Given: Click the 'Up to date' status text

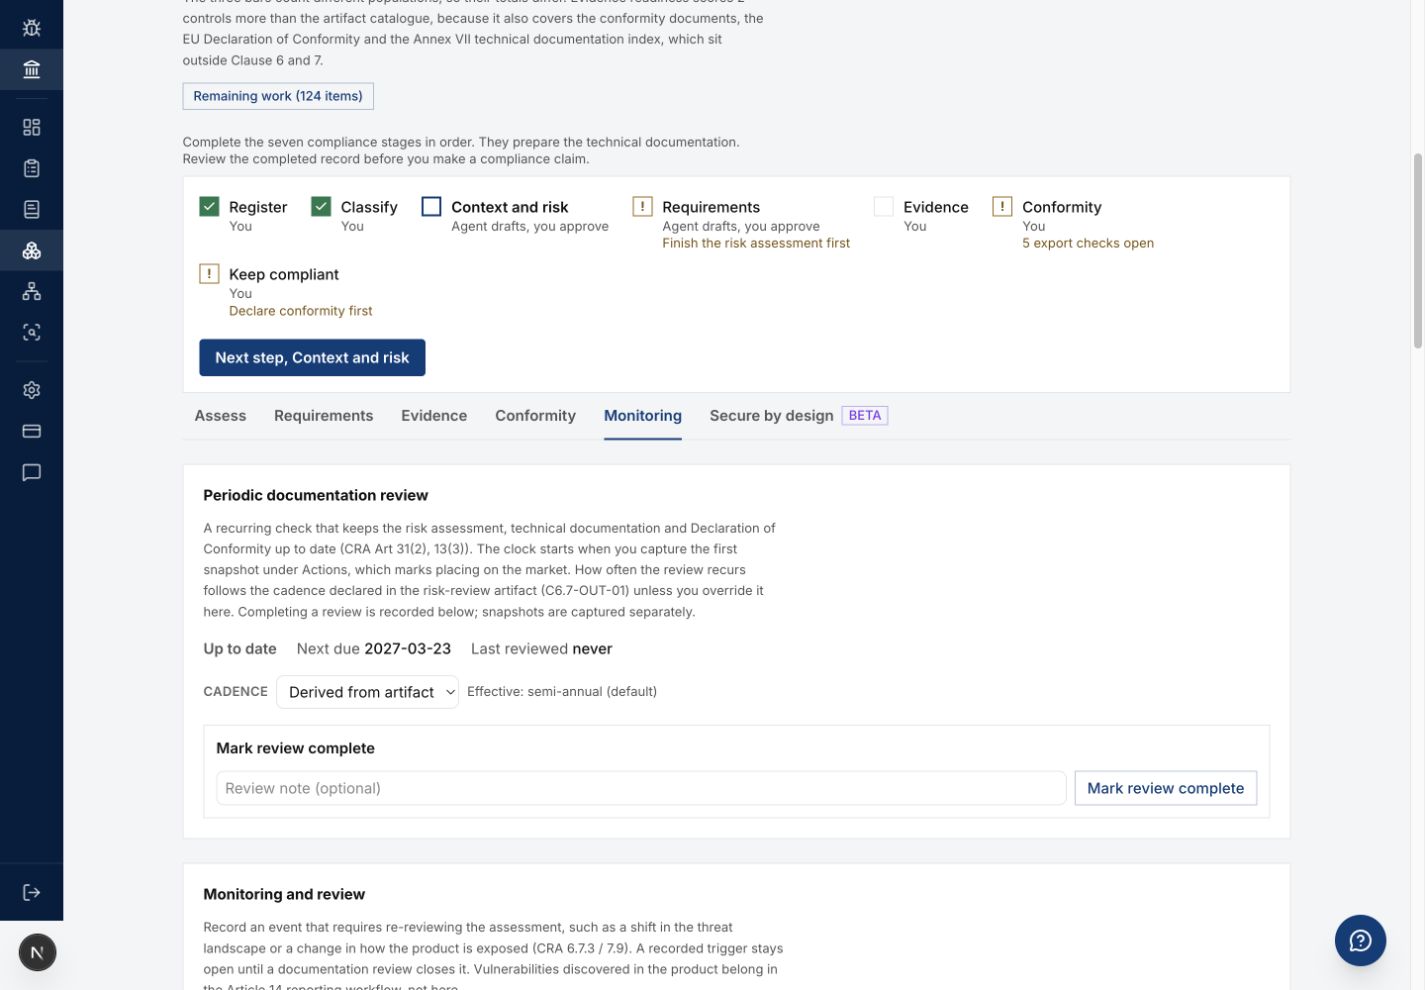Looking at the screenshot, I should pyautogui.click(x=240, y=649).
